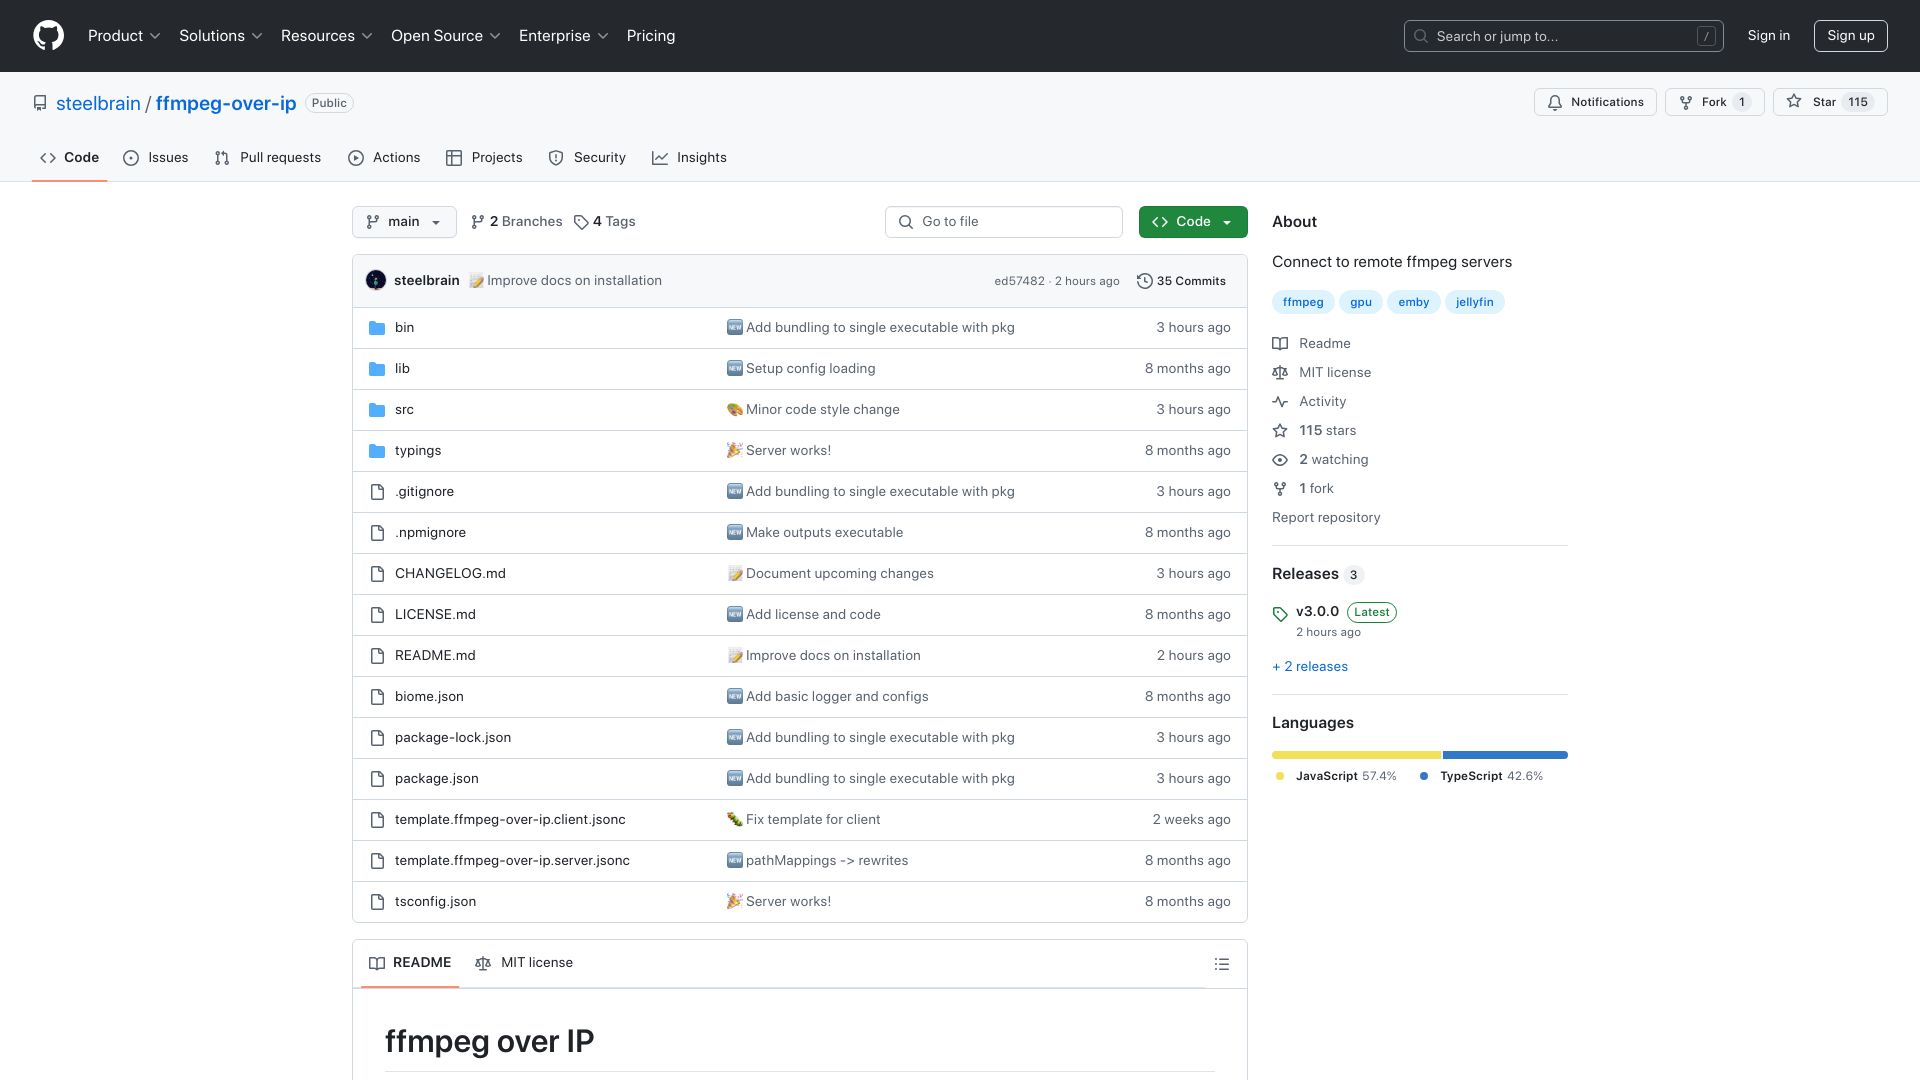The height and width of the screenshot is (1080, 1920).
Task: View the 115 stars stargazers link
Action: [1327, 431]
